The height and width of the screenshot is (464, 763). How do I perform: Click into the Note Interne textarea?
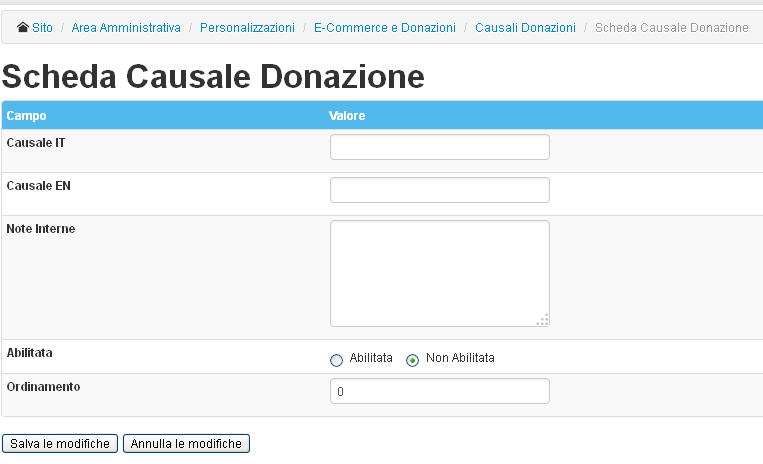tap(440, 273)
